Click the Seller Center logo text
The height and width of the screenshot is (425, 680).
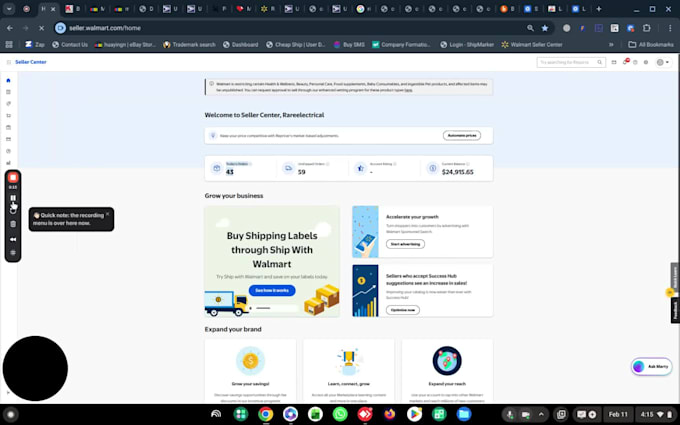click(31, 62)
